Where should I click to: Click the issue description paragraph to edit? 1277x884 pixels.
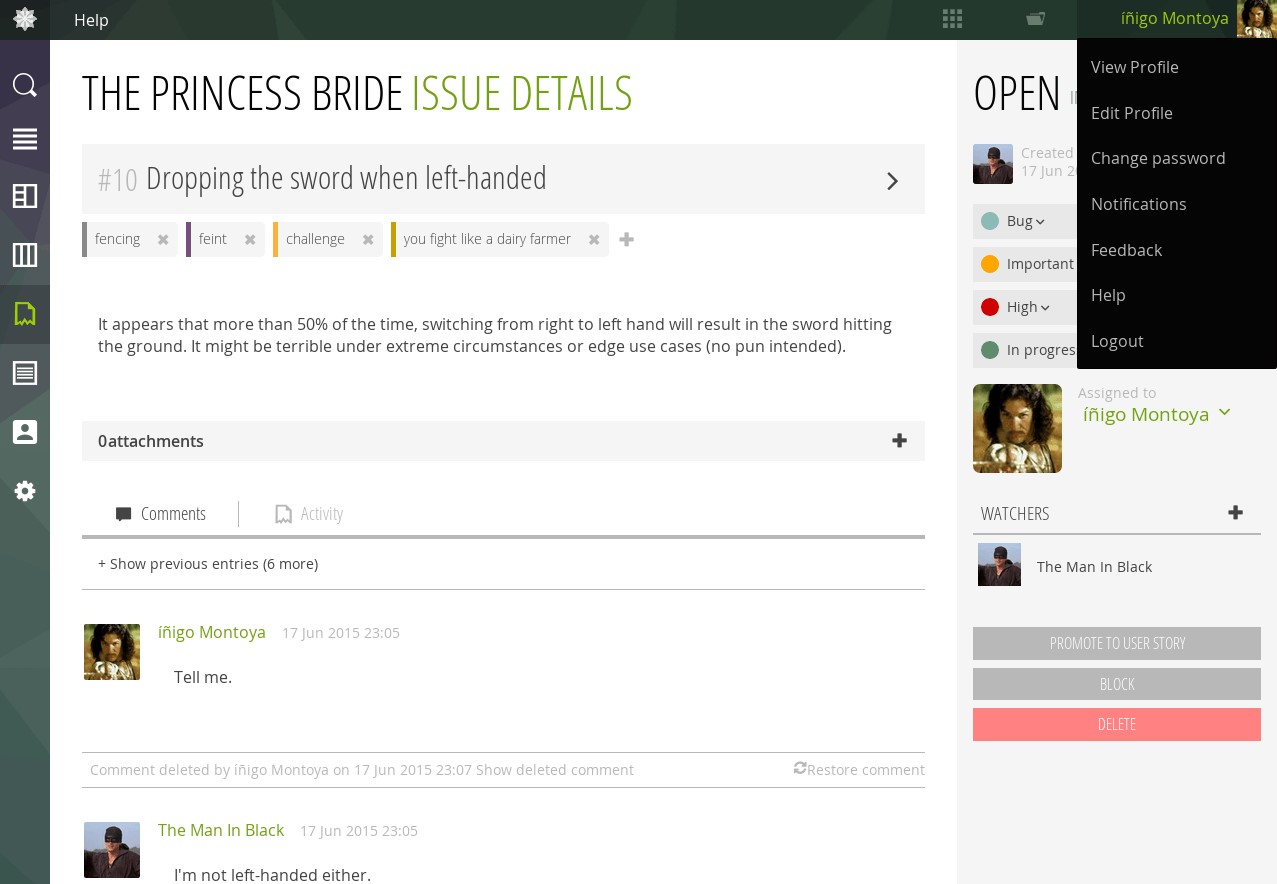(x=495, y=335)
